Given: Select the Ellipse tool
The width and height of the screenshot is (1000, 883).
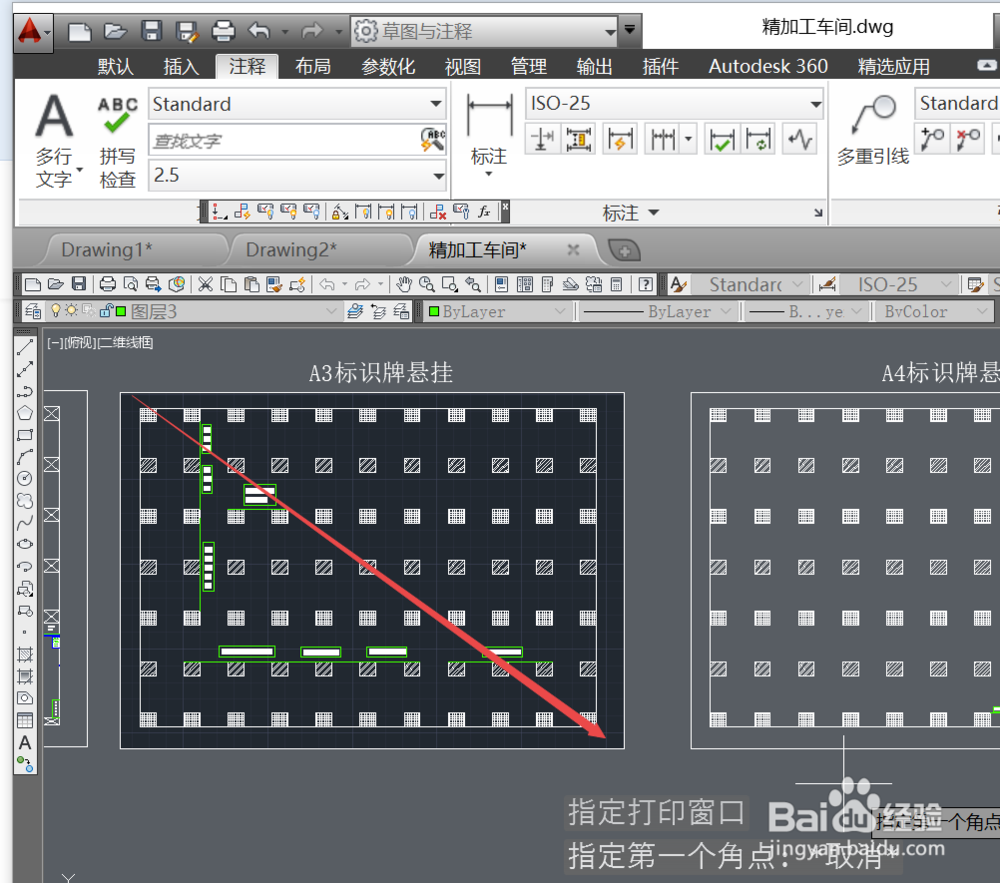Looking at the screenshot, I should click(25, 544).
